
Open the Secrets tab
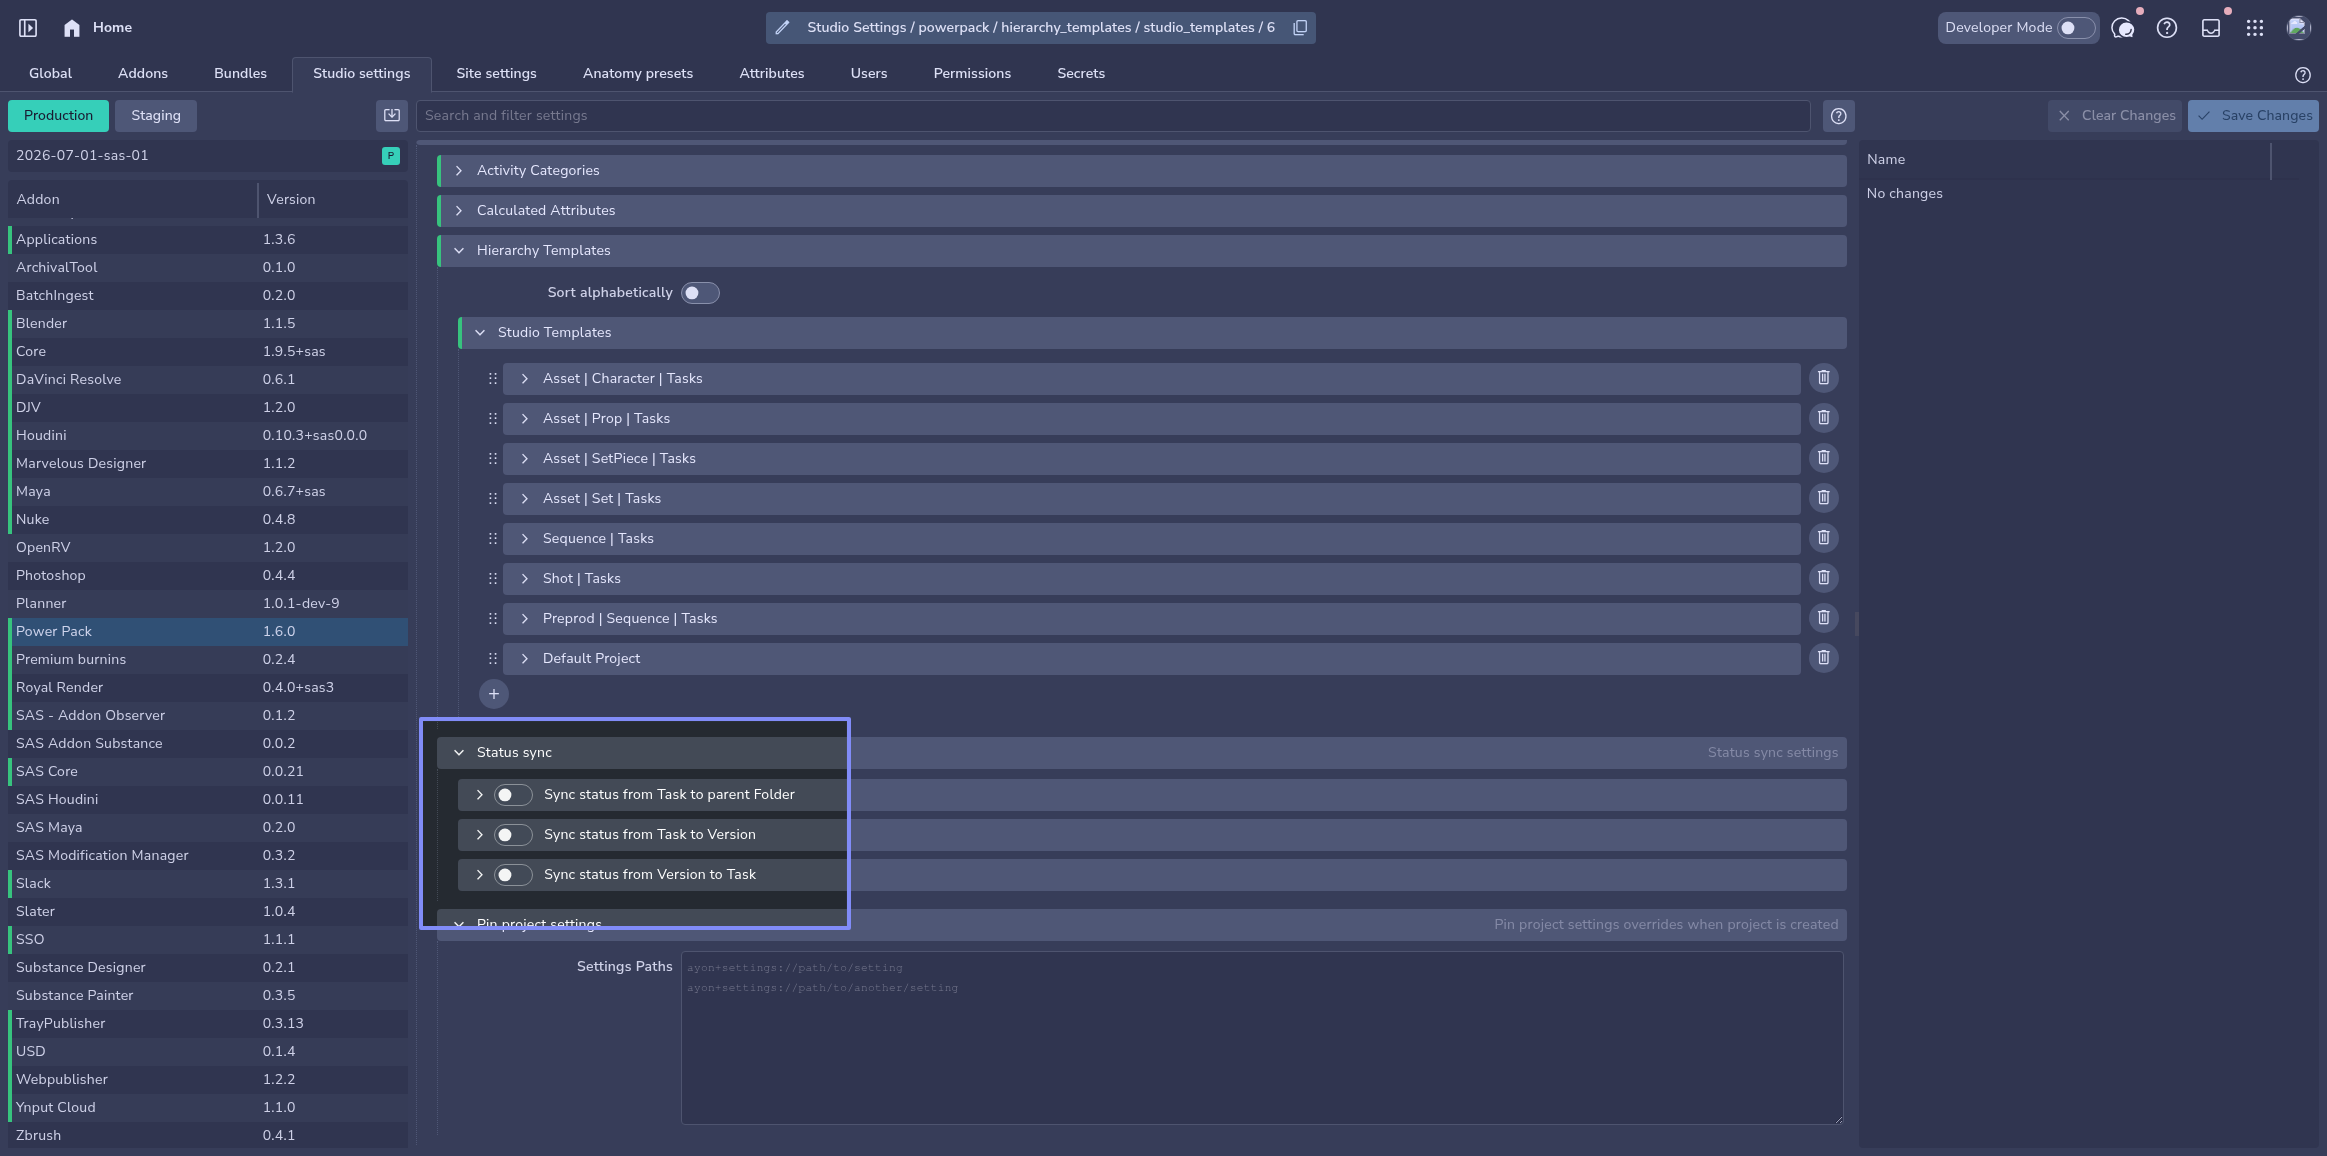click(1081, 74)
